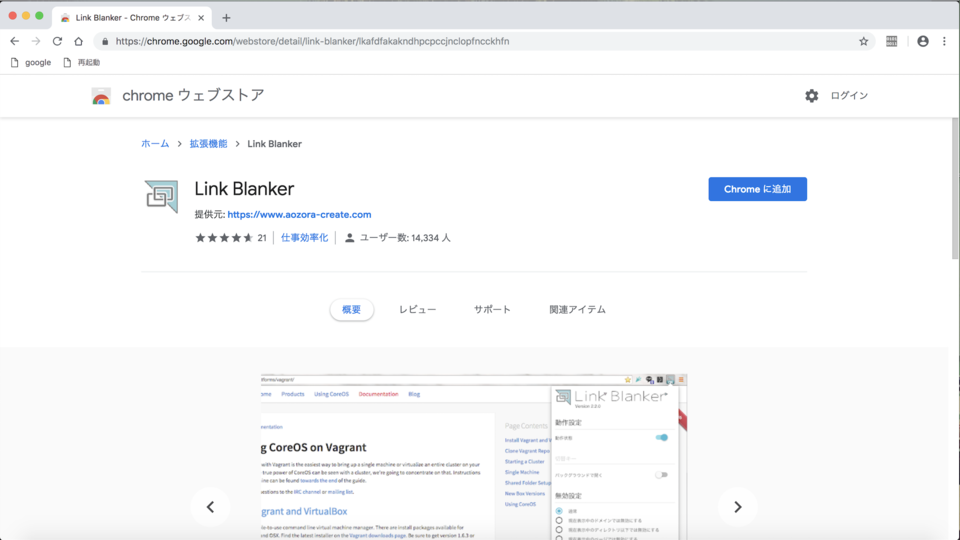Switch to the 関連アイテム tab
This screenshot has height=540, width=960.
pos(577,310)
